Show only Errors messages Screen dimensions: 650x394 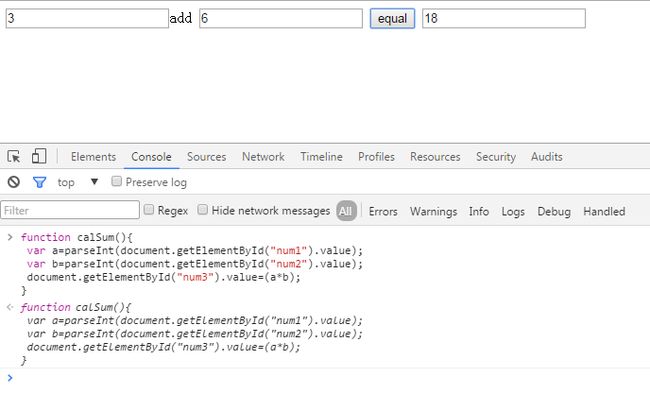[383, 212]
